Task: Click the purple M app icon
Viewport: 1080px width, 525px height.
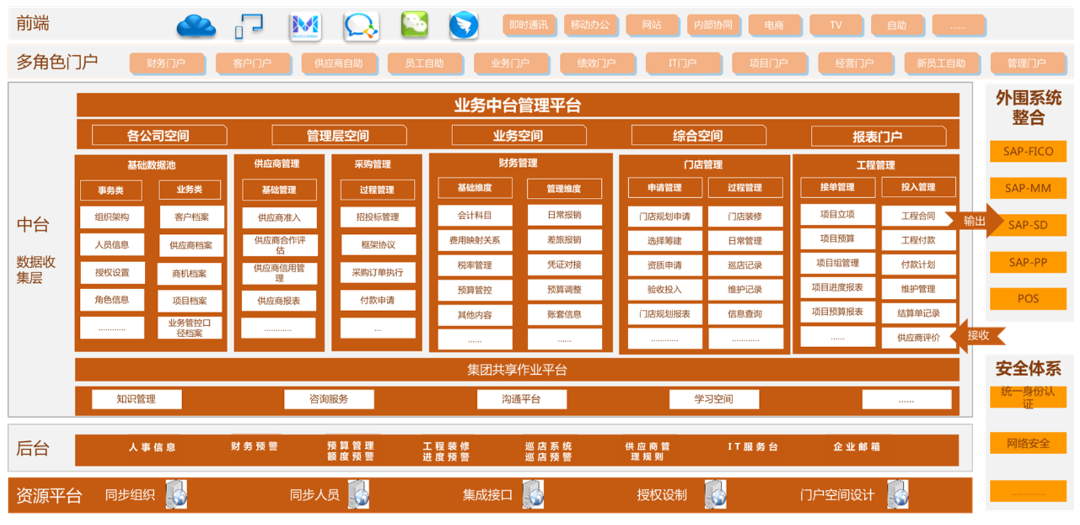Action: (305, 26)
